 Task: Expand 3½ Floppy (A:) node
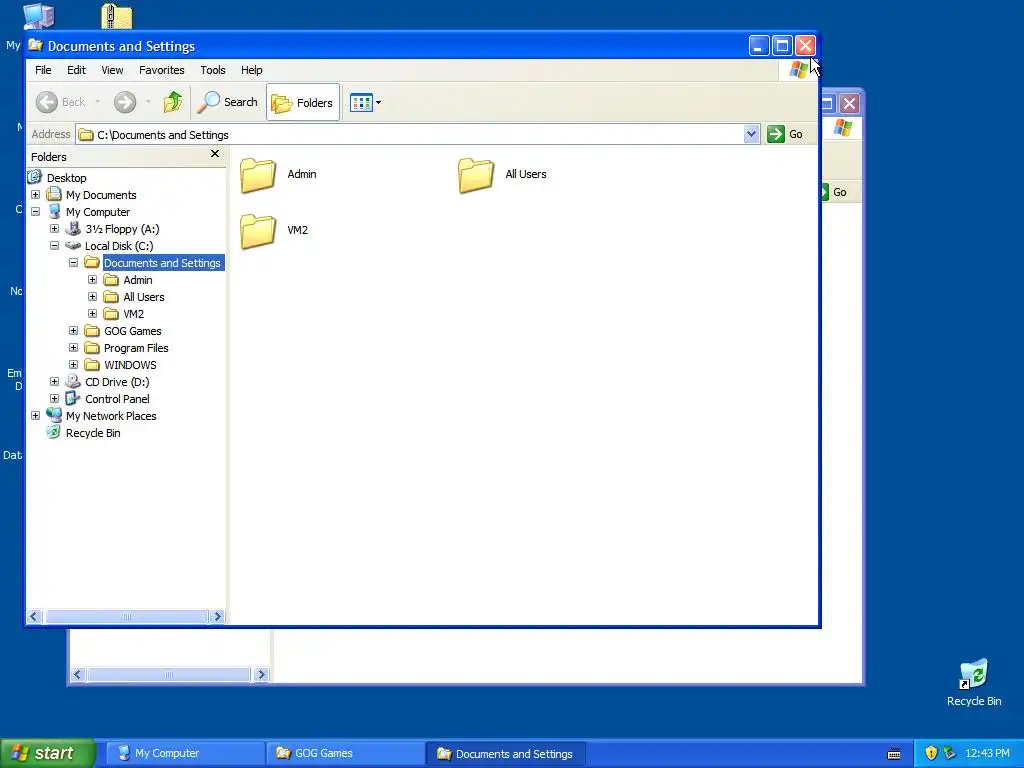coord(54,229)
